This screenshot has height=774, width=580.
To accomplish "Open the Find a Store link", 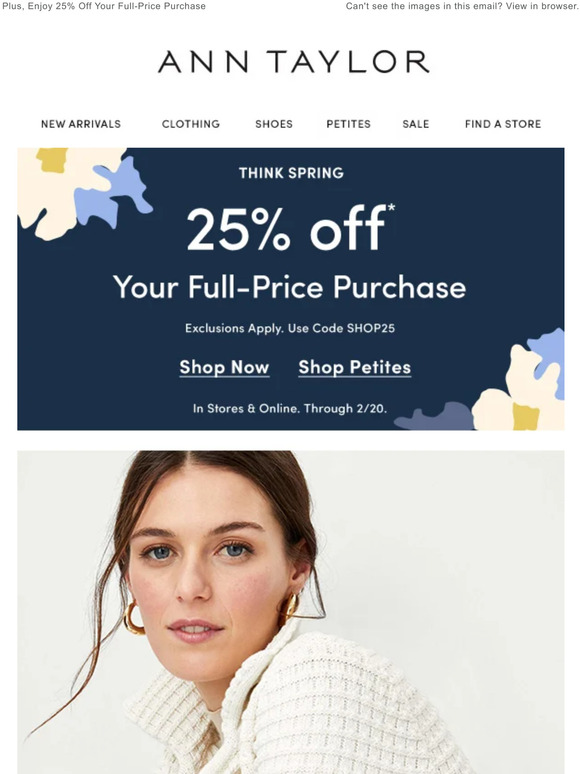I will [503, 124].
